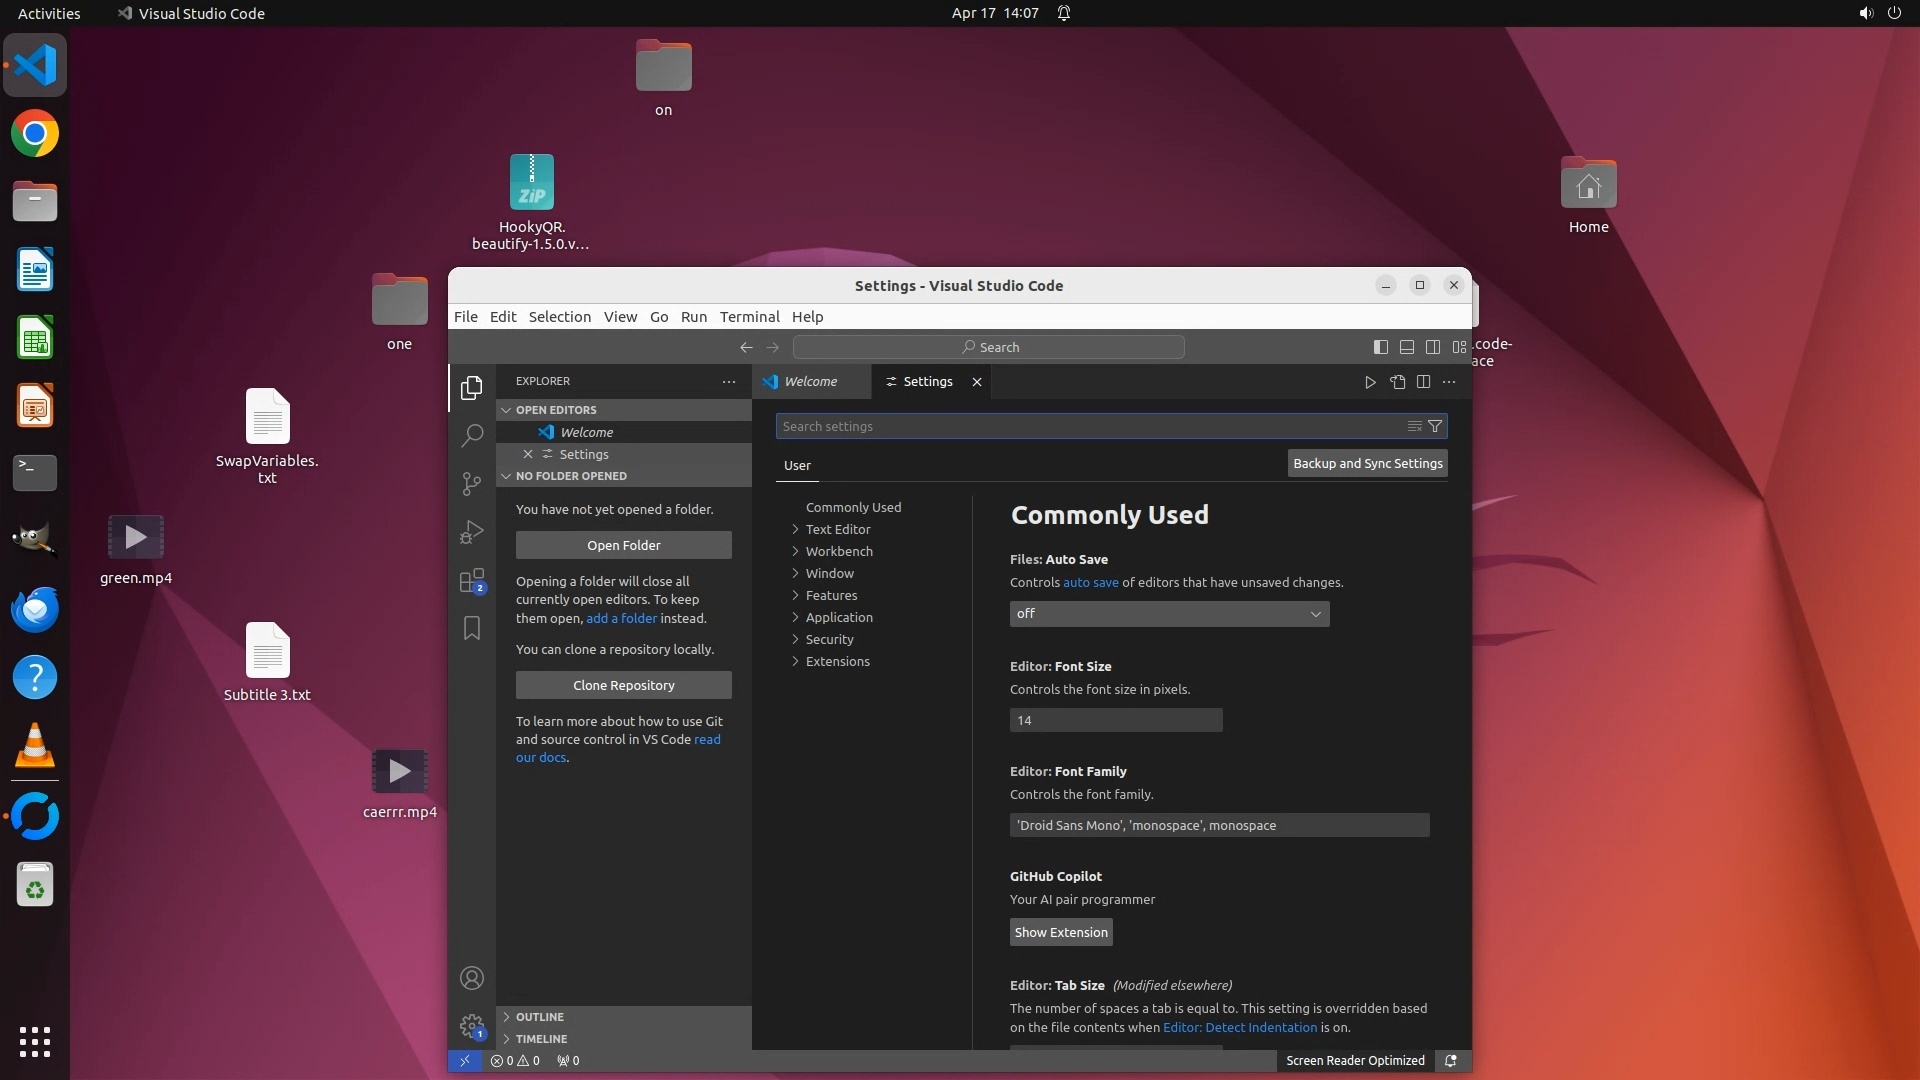
Task: Open the Extensions view icon
Action: coord(472,581)
